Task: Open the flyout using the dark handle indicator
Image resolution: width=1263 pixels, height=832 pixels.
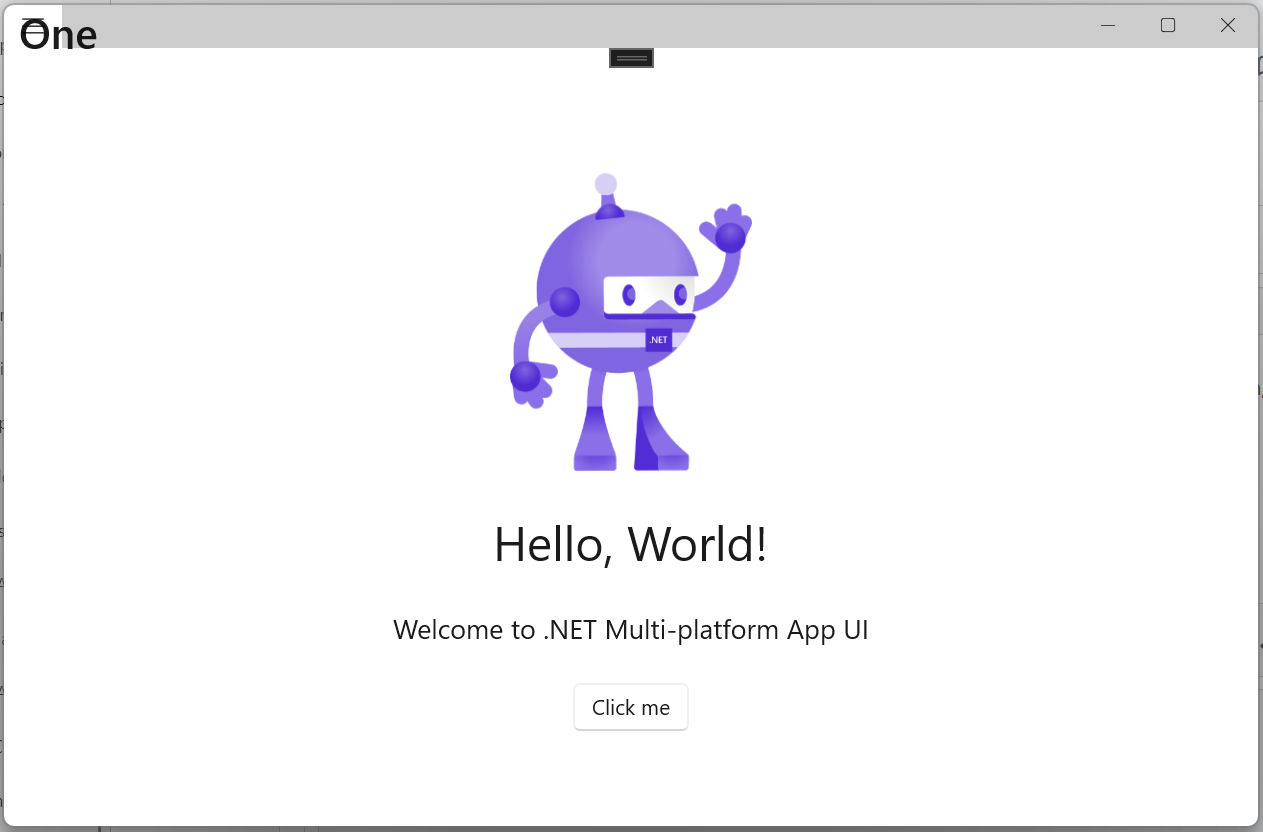Action: [x=630, y=57]
